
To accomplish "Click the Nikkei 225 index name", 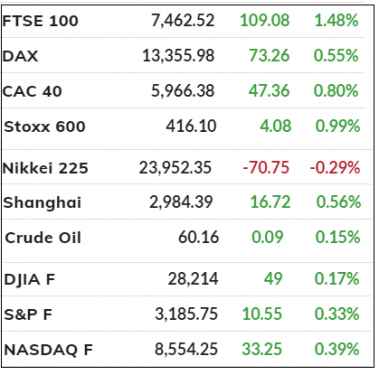I will (x=45, y=168).
